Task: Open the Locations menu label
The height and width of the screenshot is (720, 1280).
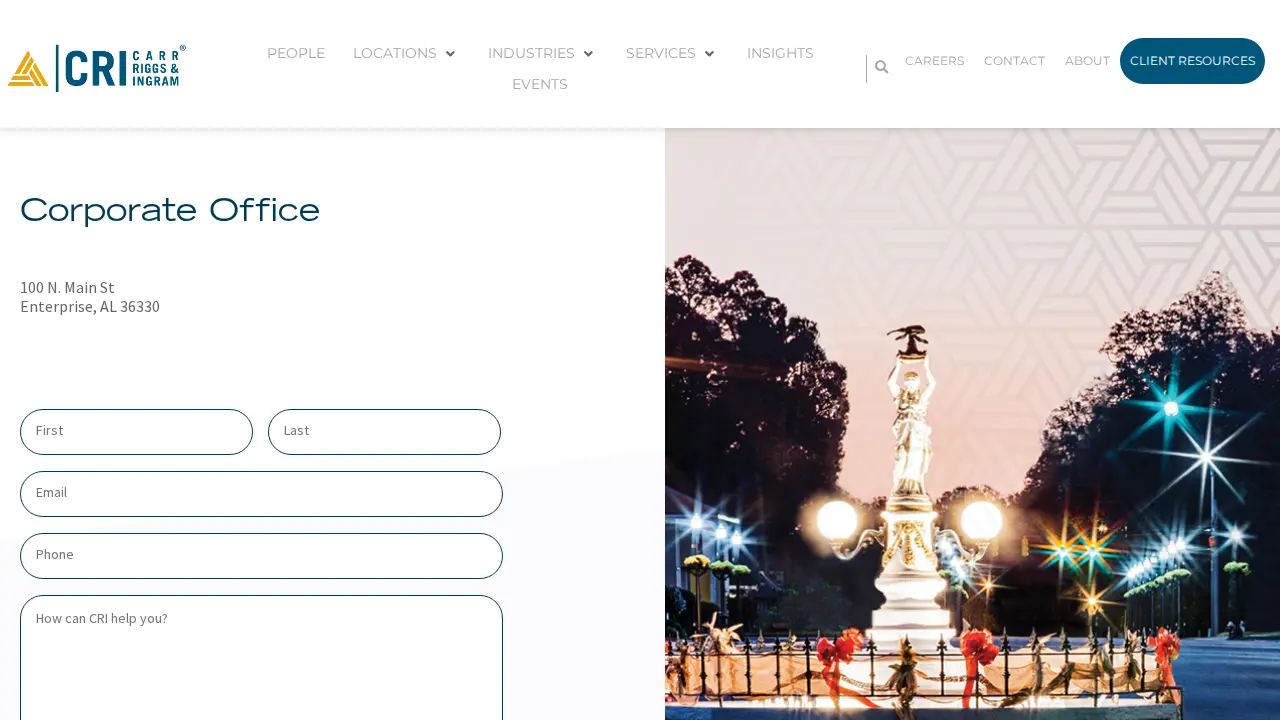Action: [x=395, y=53]
